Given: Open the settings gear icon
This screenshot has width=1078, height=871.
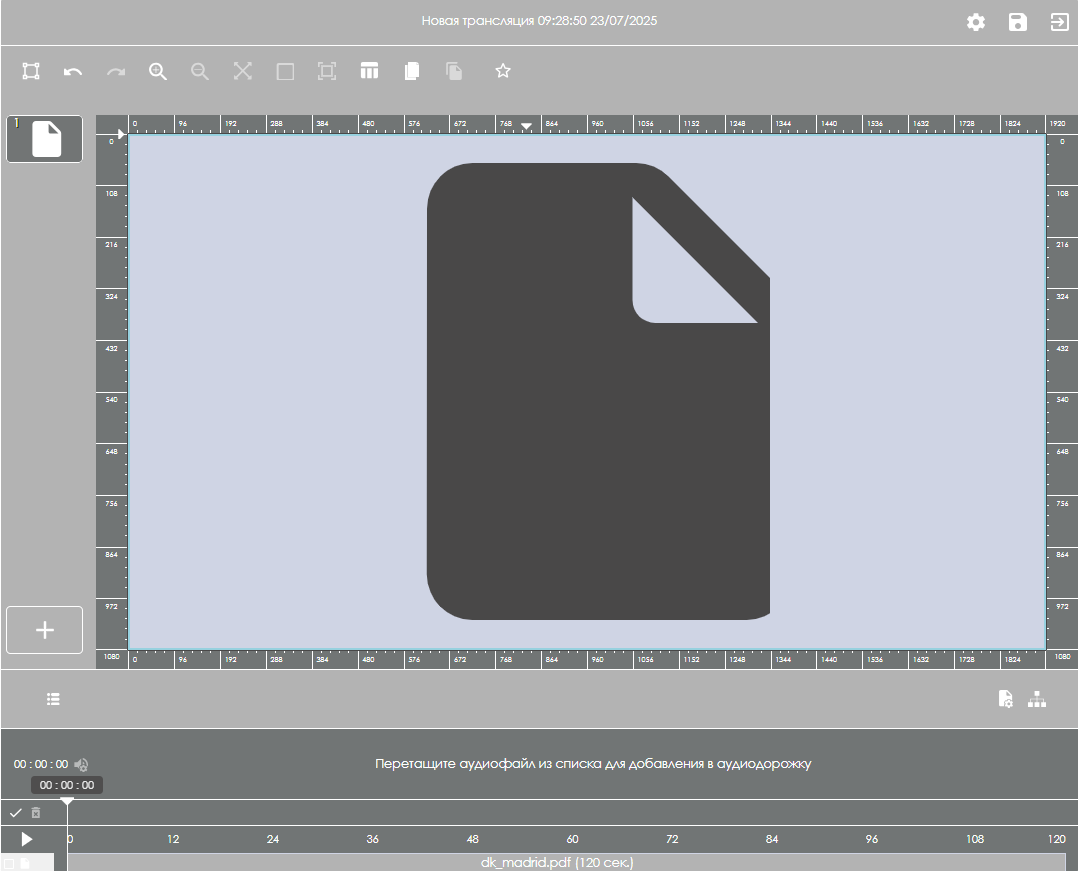Looking at the screenshot, I should [975, 22].
